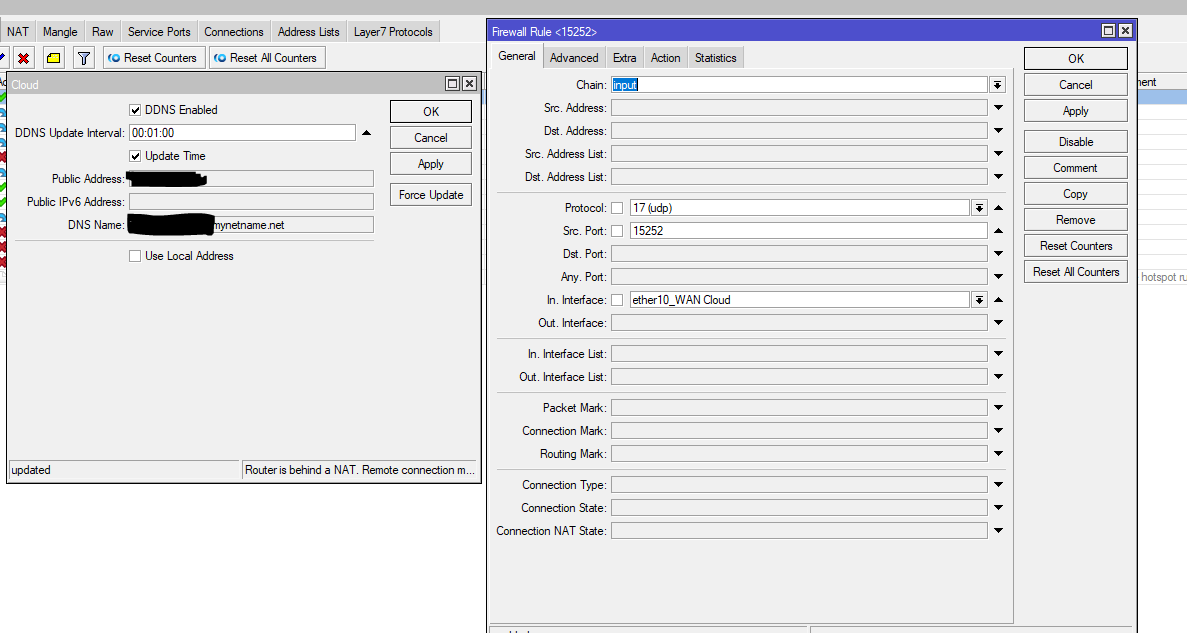The height and width of the screenshot is (633, 1187).
Task: Open the Layer7 Protocols tab
Action: coord(393,32)
